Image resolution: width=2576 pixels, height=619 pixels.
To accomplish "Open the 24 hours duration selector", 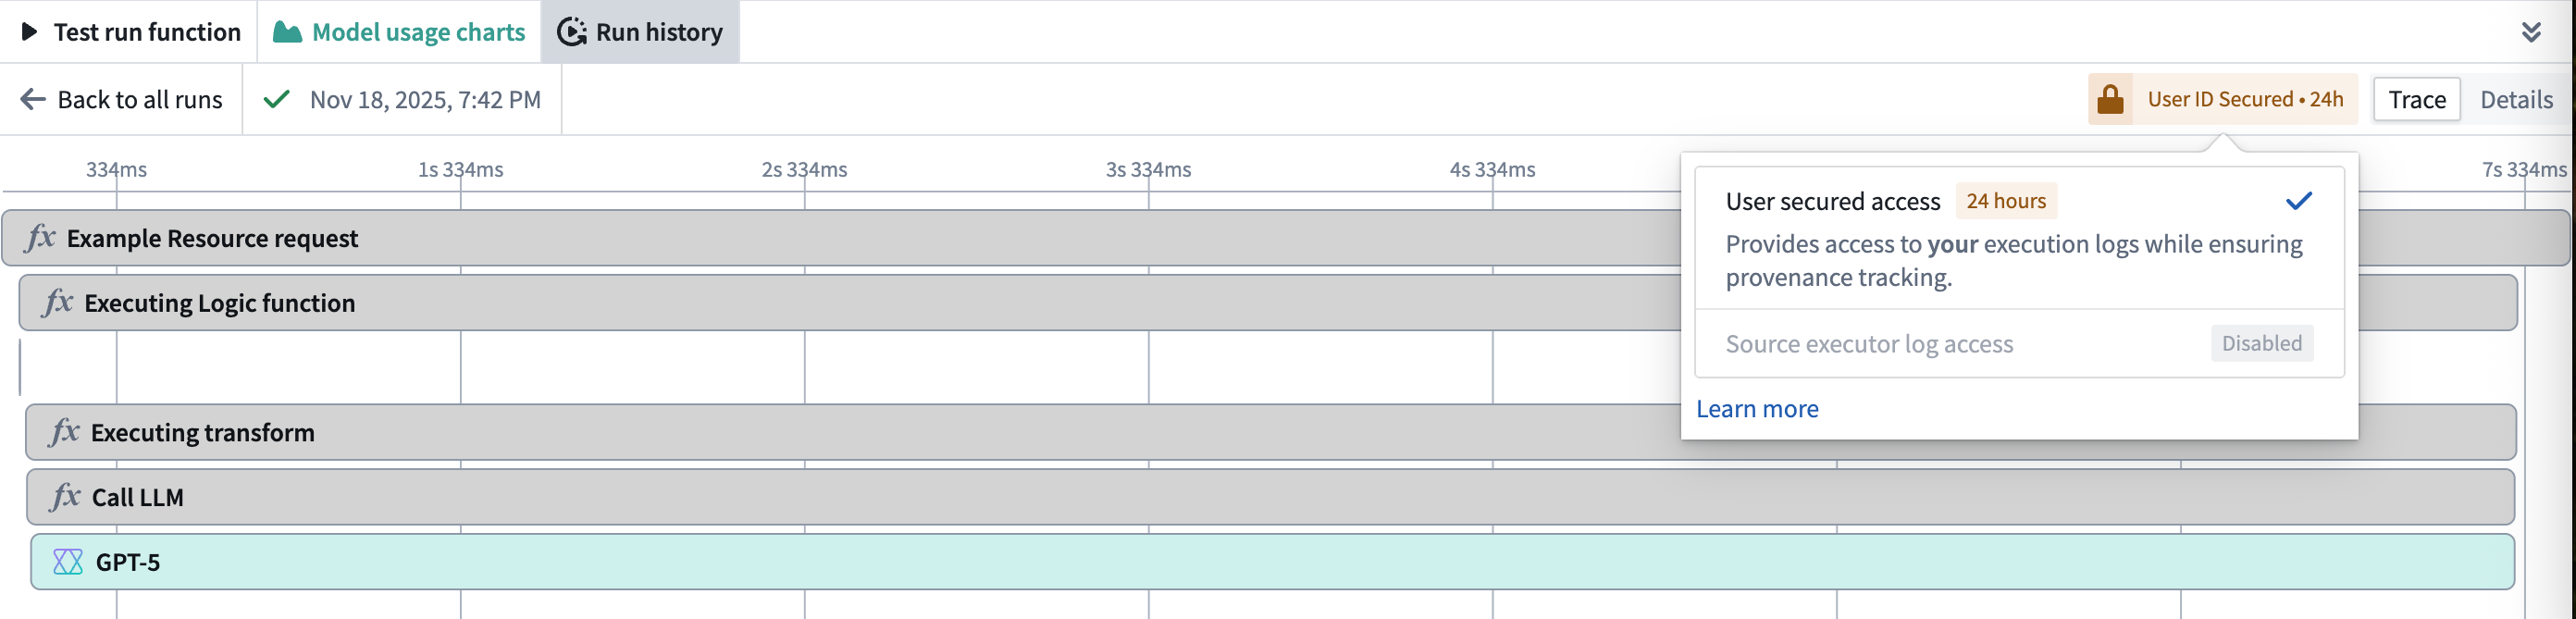I will coord(2006,201).
